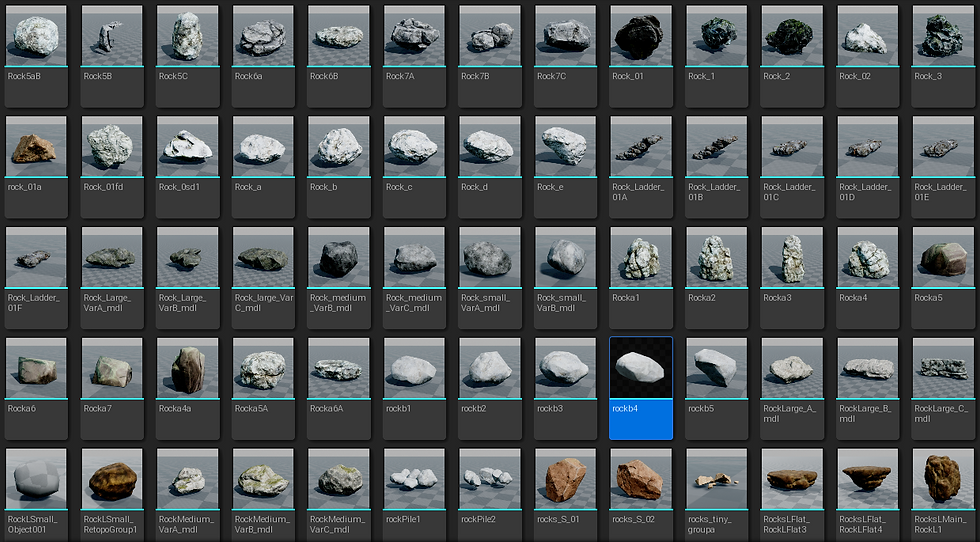
Task: Click the Rock_d rock asset
Action: click(x=490, y=167)
